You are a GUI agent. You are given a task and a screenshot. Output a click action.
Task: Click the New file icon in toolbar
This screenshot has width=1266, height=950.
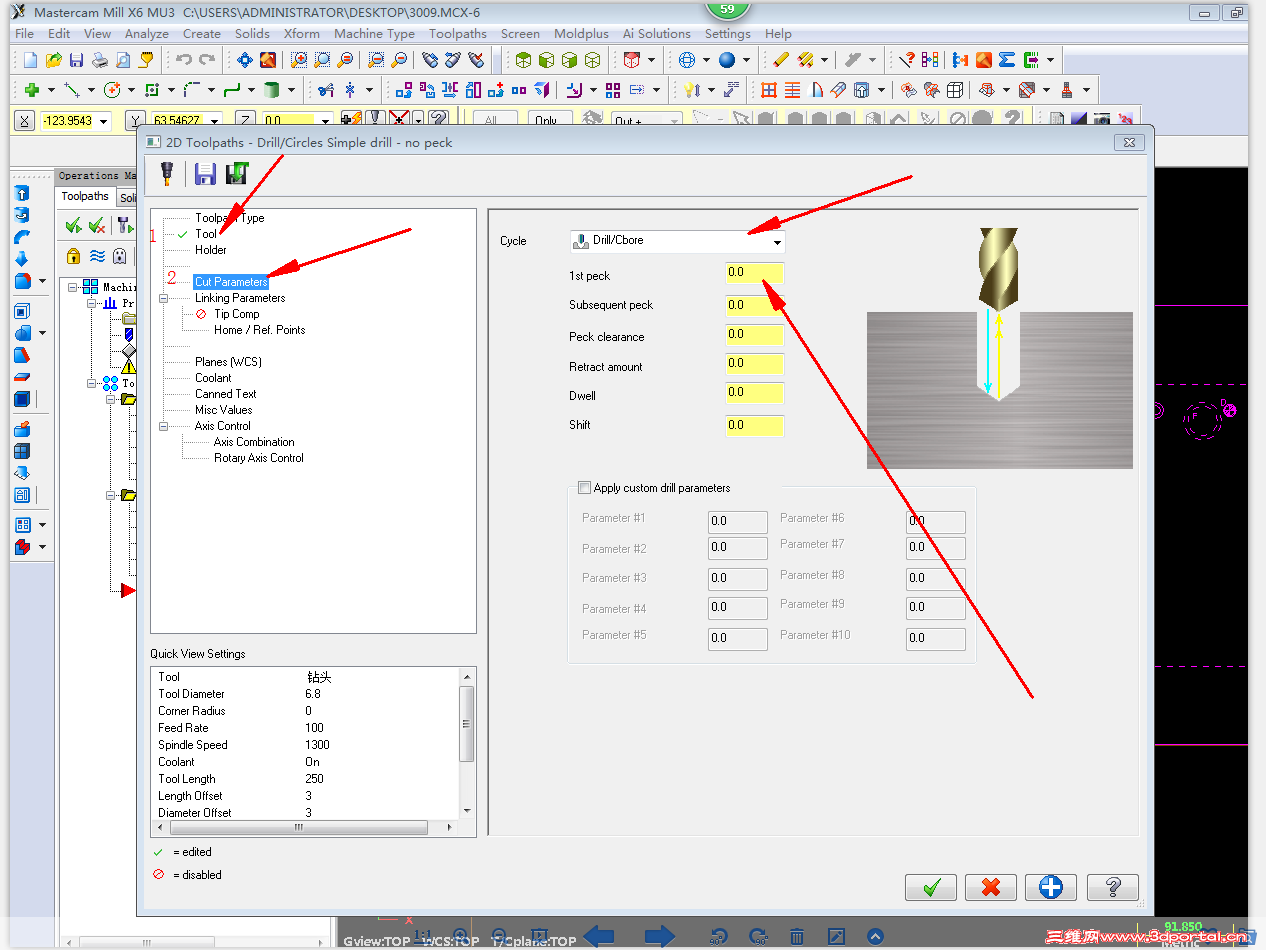point(30,60)
